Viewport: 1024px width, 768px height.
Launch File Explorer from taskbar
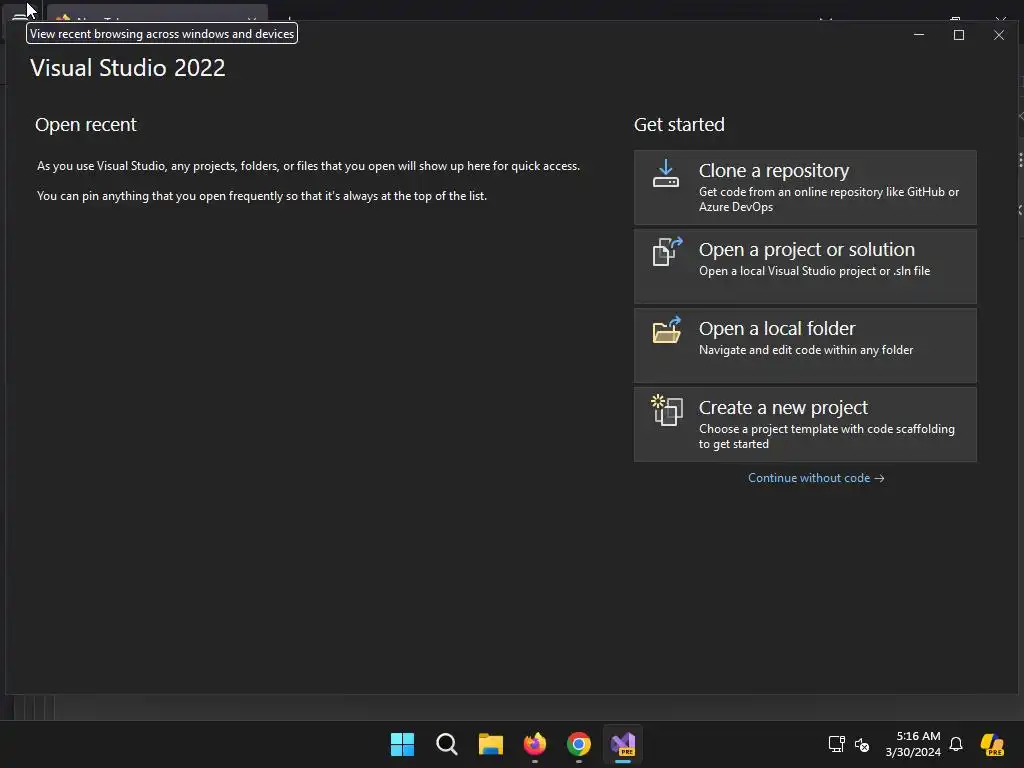tap(490, 744)
